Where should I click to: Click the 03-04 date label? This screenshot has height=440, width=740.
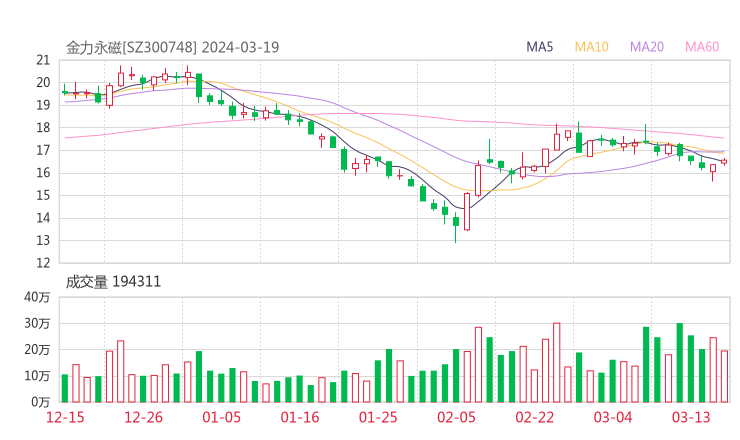point(613,417)
